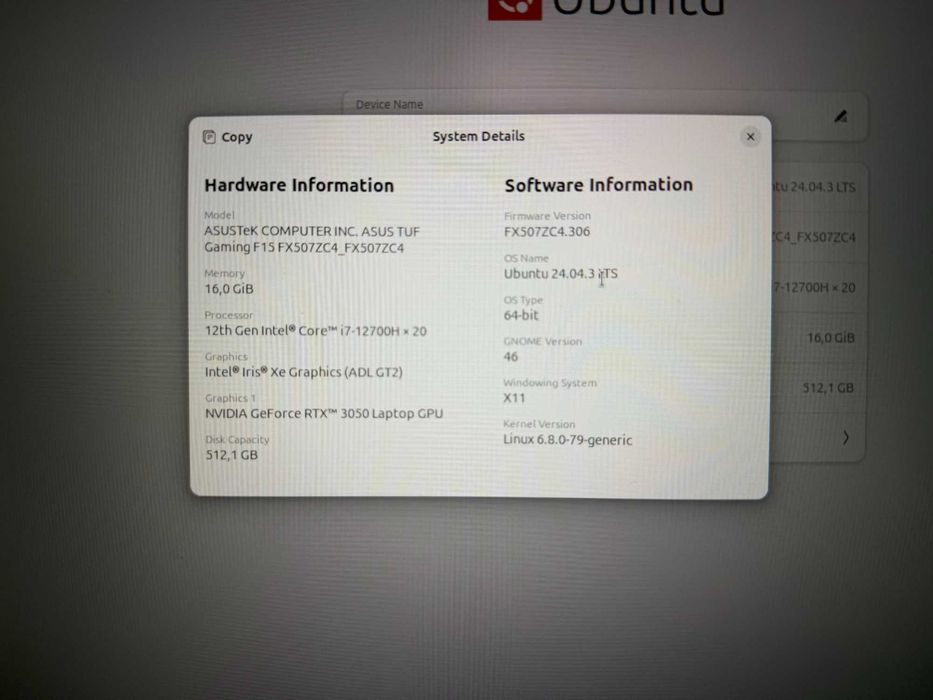Click the windowing system value 'X11'
The width and height of the screenshot is (933, 700).
(x=514, y=398)
